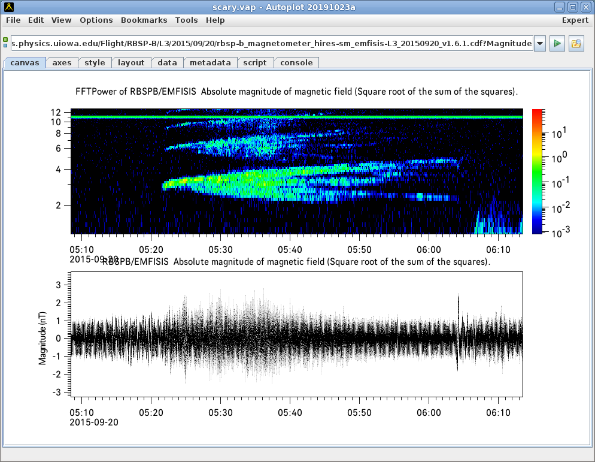The width and height of the screenshot is (595, 462).
Task: Click the green play go button
Action: coord(557,44)
